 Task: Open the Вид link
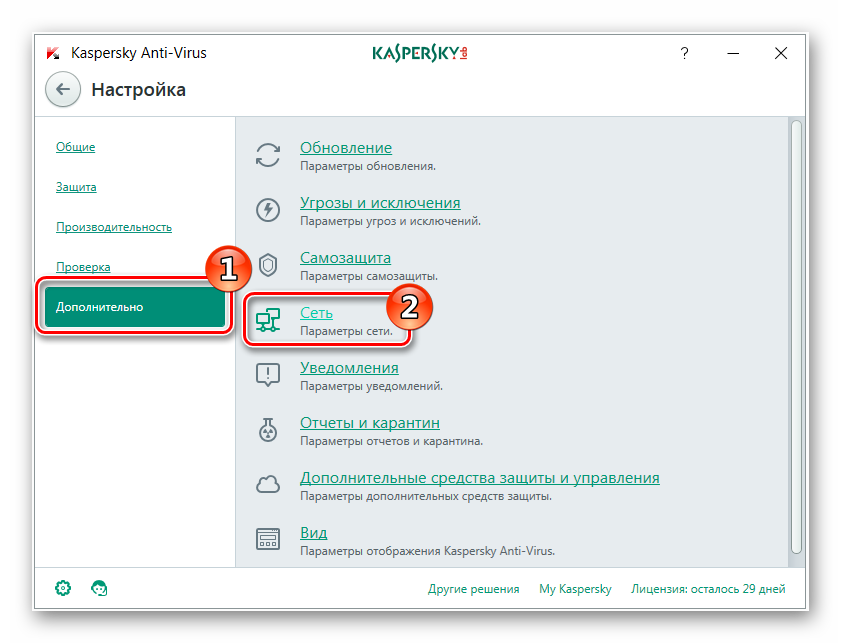point(314,533)
